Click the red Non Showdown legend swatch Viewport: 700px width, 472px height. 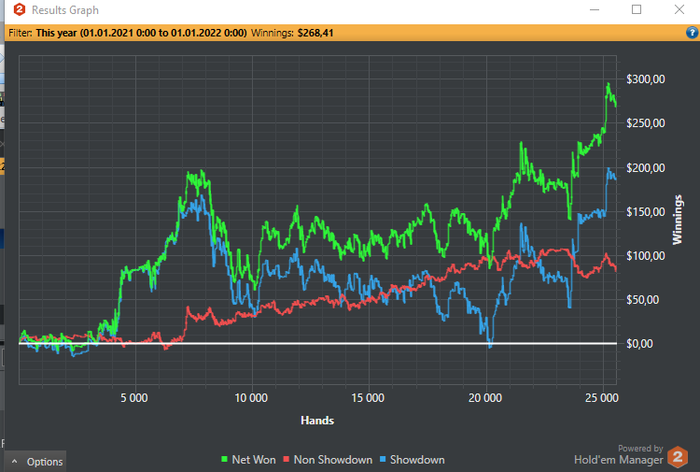287,459
